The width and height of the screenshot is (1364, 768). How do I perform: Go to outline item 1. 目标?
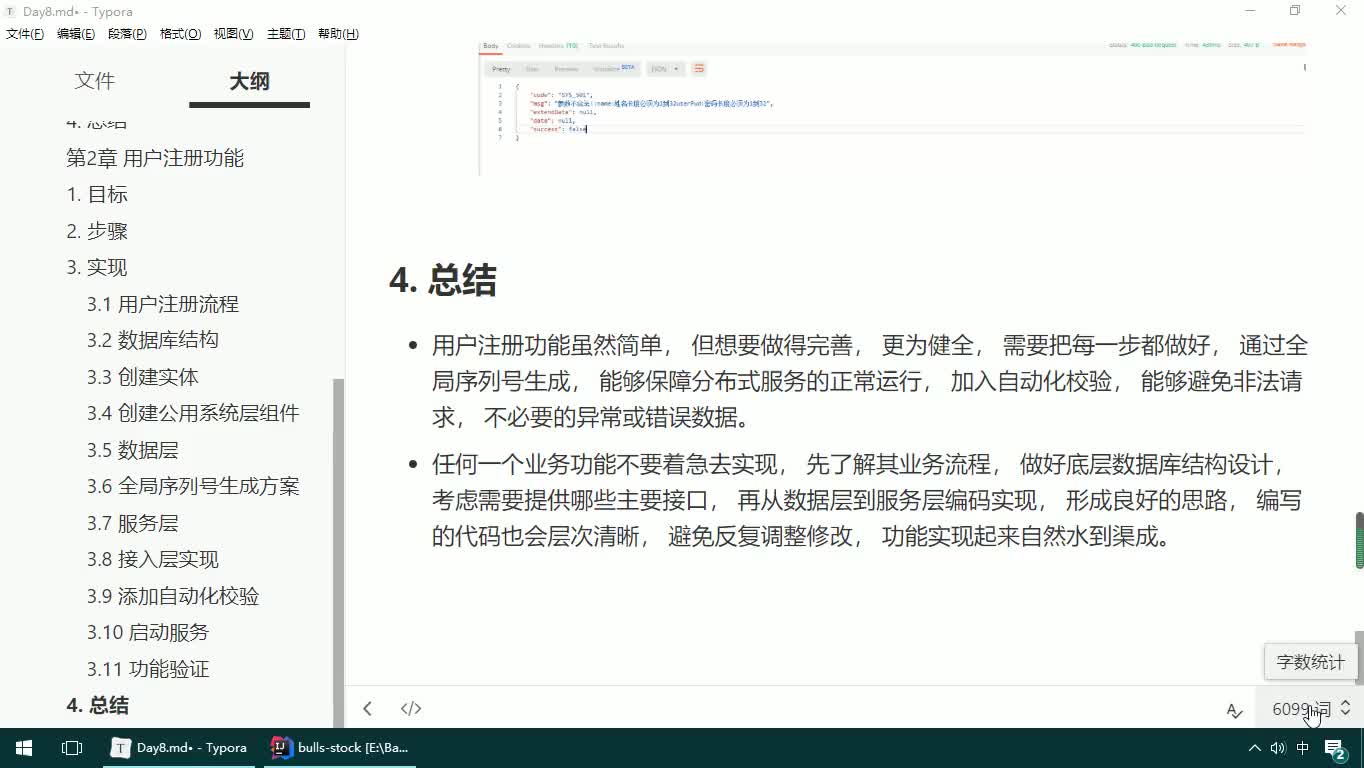tap(97, 194)
